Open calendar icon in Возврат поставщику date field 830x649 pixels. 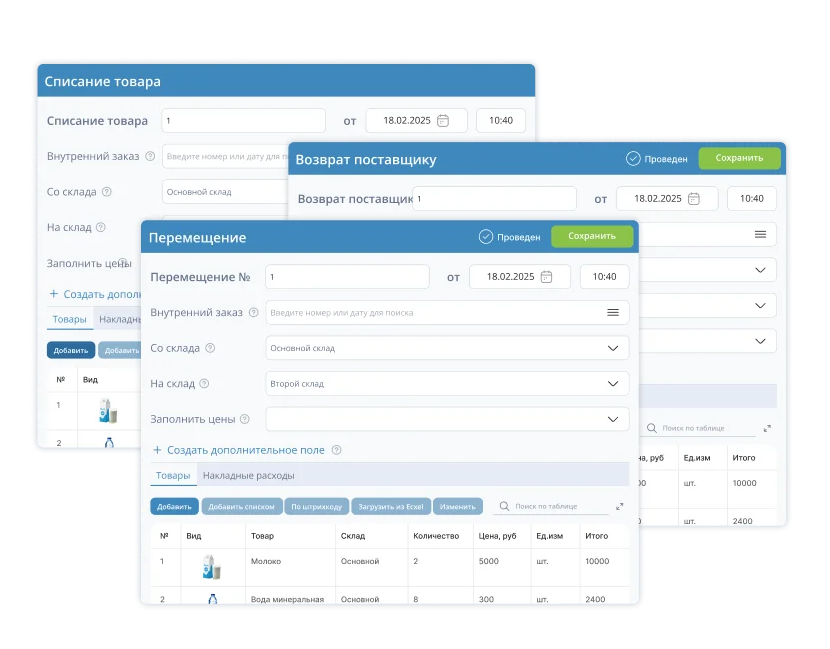point(694,199)
